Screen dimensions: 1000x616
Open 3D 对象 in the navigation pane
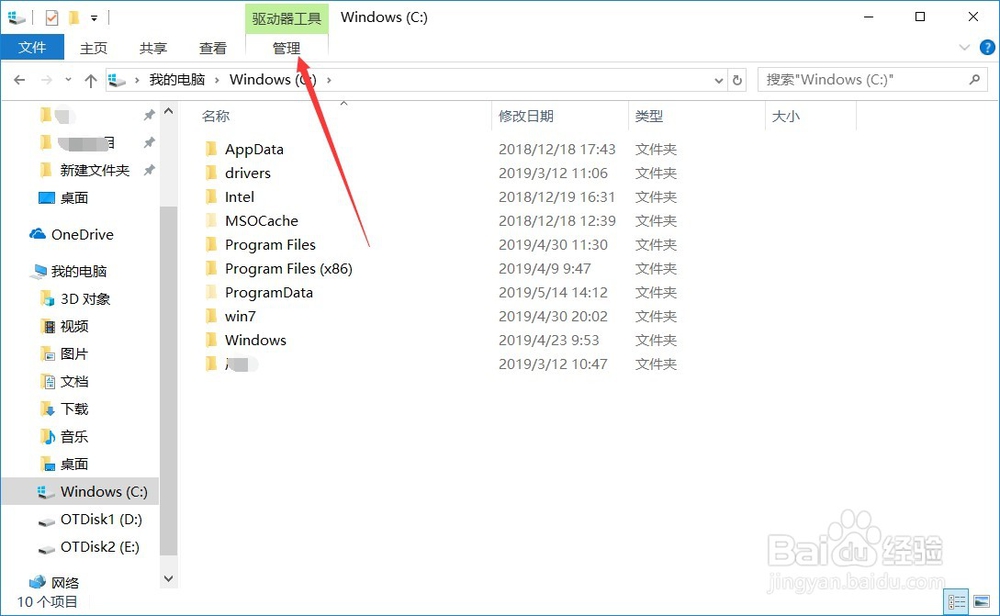85,299
